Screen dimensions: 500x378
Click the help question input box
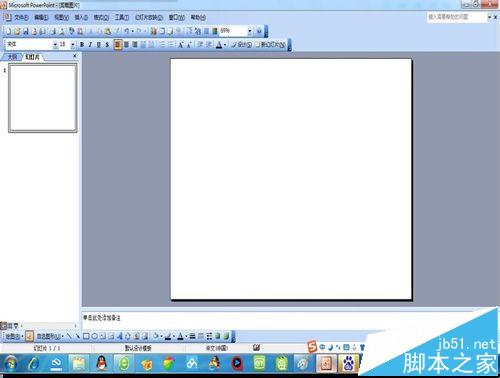point(456,17)
